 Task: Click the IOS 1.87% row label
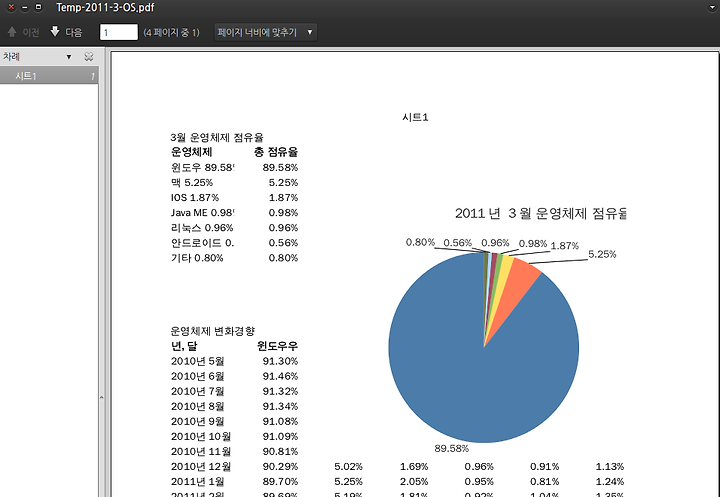[x=195, y=198]
